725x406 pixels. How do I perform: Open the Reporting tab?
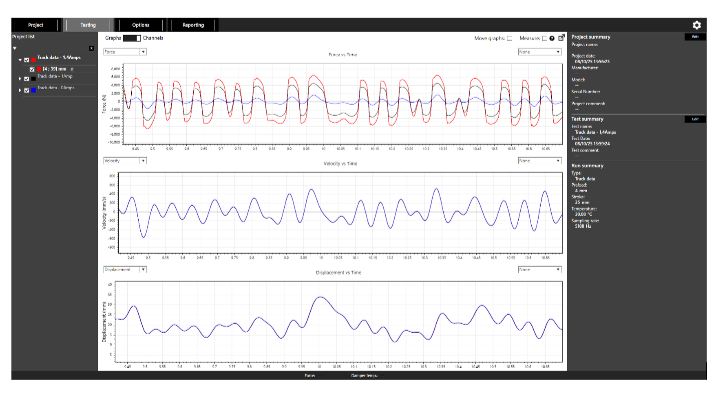pyautogui.click(x=193, y=24)
